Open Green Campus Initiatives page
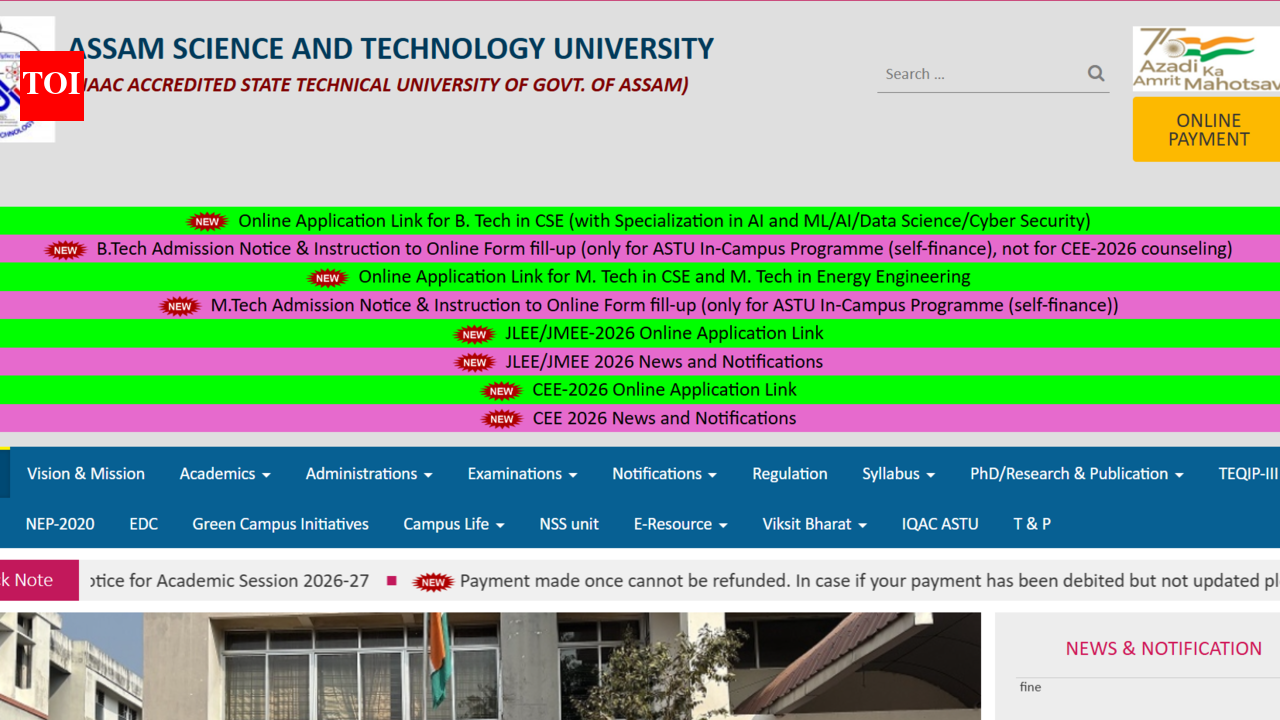Image resolution: width=1280 pixels, height=720 pixels. (280, 523)
